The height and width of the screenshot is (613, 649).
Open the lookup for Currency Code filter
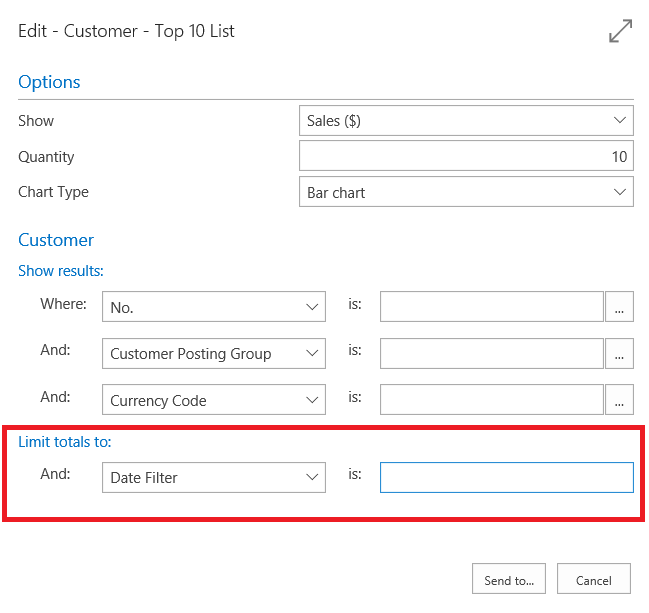[619, 400]
